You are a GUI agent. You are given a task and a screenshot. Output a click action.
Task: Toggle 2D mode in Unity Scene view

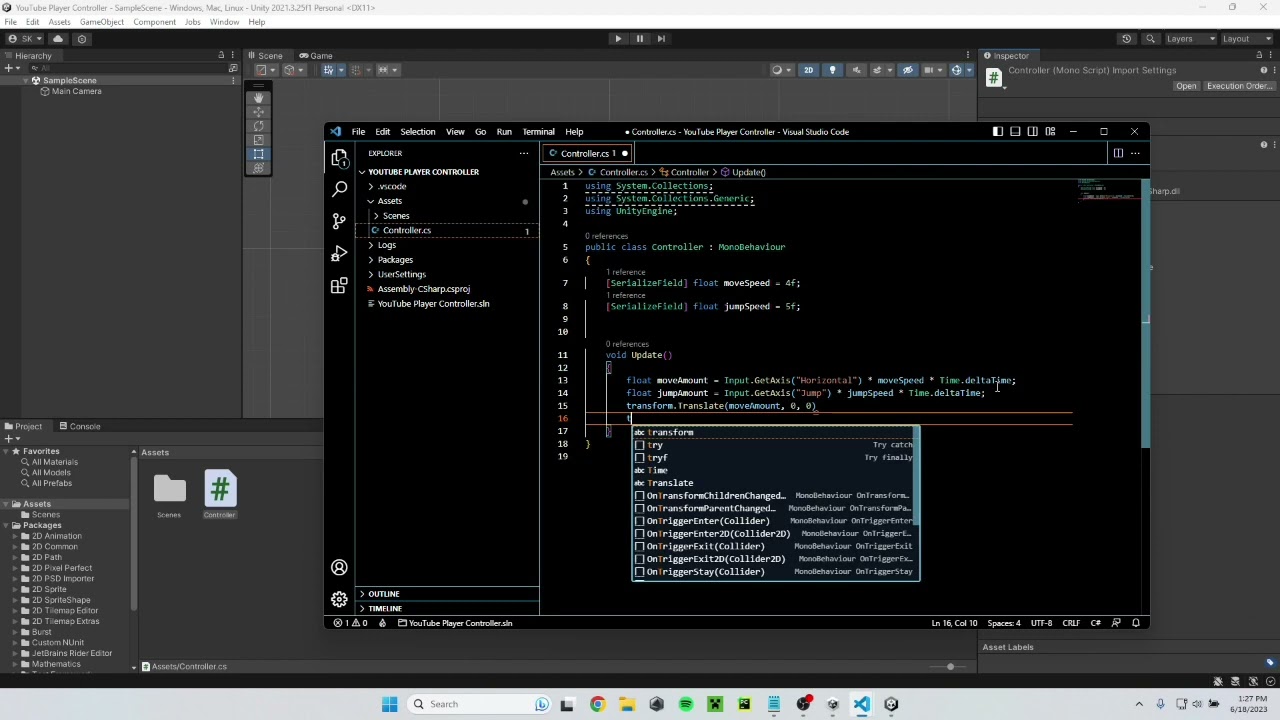[x=808, y=70]
